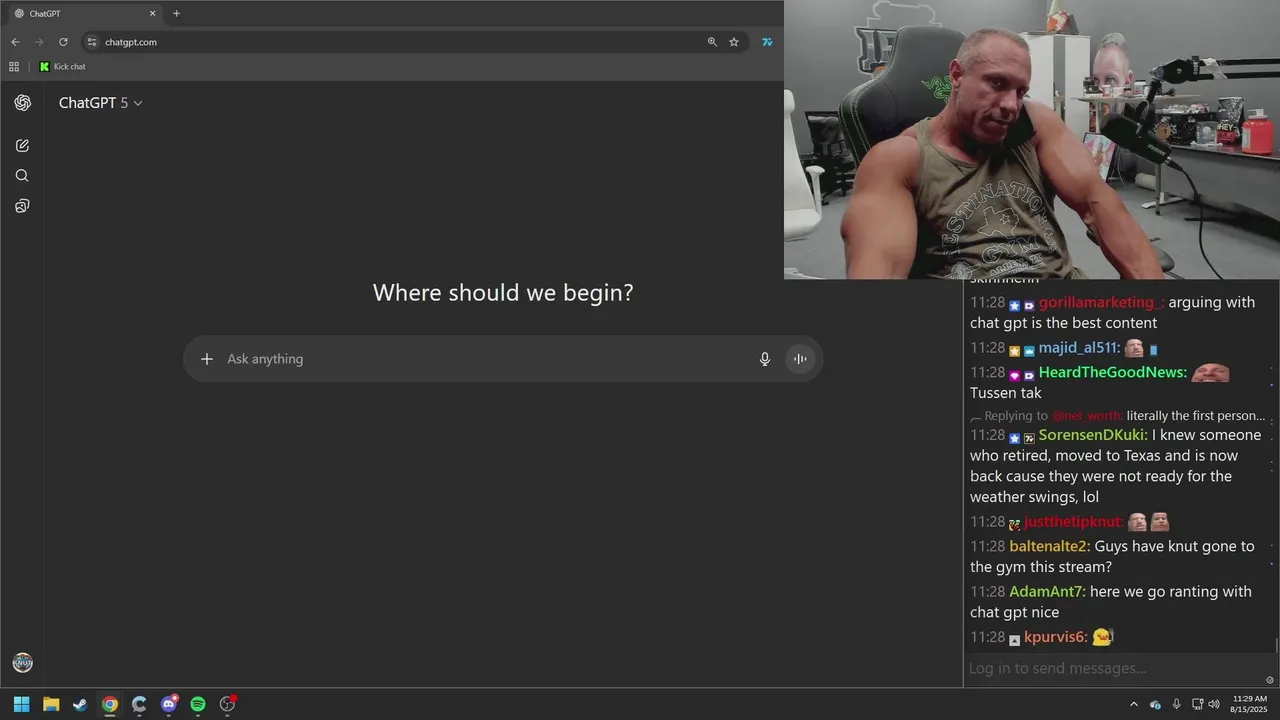Screen dimensions: 1280x720
Task: Open the user profile avatar in the sidebar
Action: point(22,662)
